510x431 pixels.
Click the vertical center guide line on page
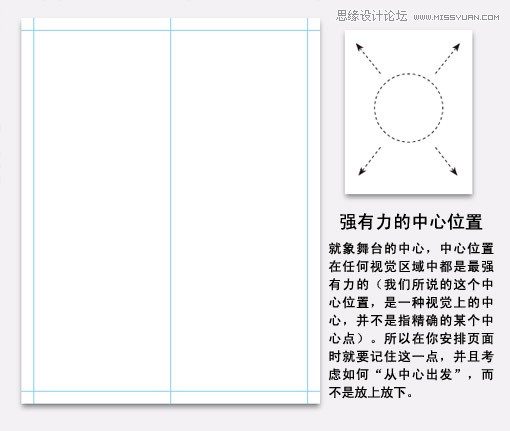pyautogui.click(x=170, y=211)
